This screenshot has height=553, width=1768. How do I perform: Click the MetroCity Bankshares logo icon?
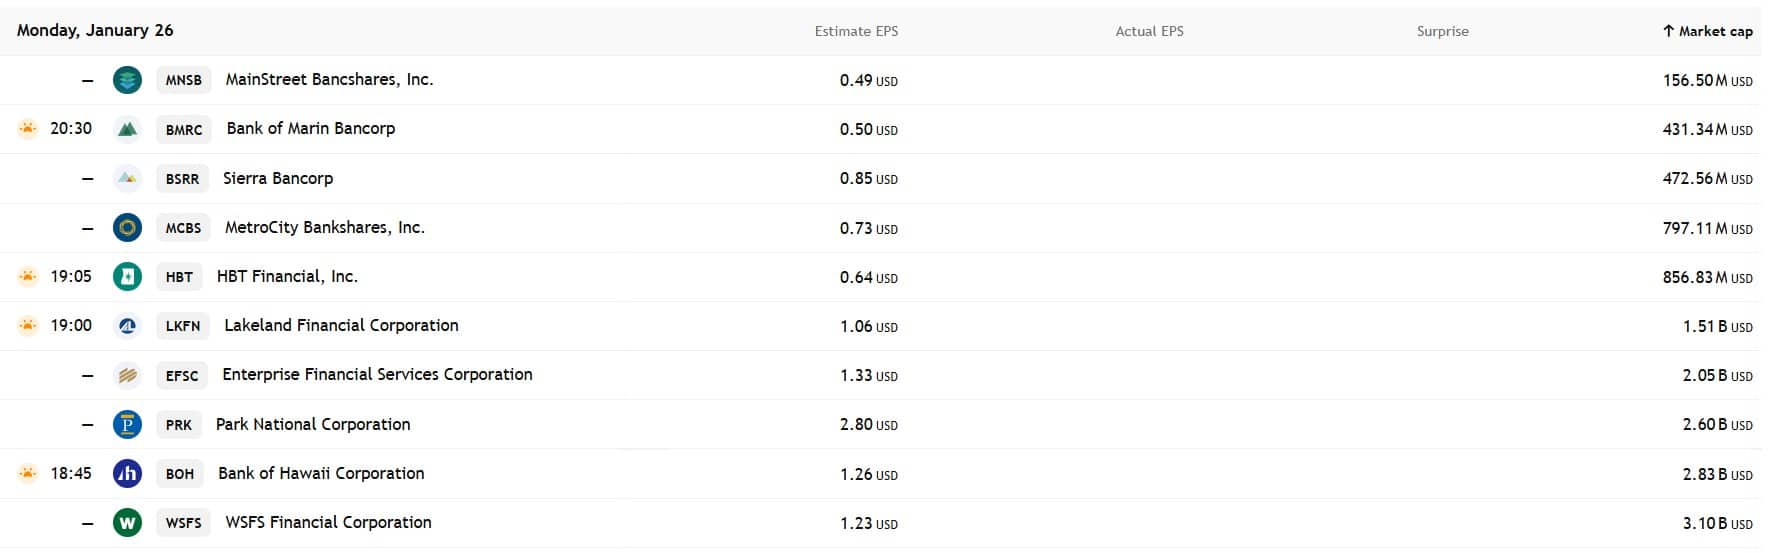127,228
